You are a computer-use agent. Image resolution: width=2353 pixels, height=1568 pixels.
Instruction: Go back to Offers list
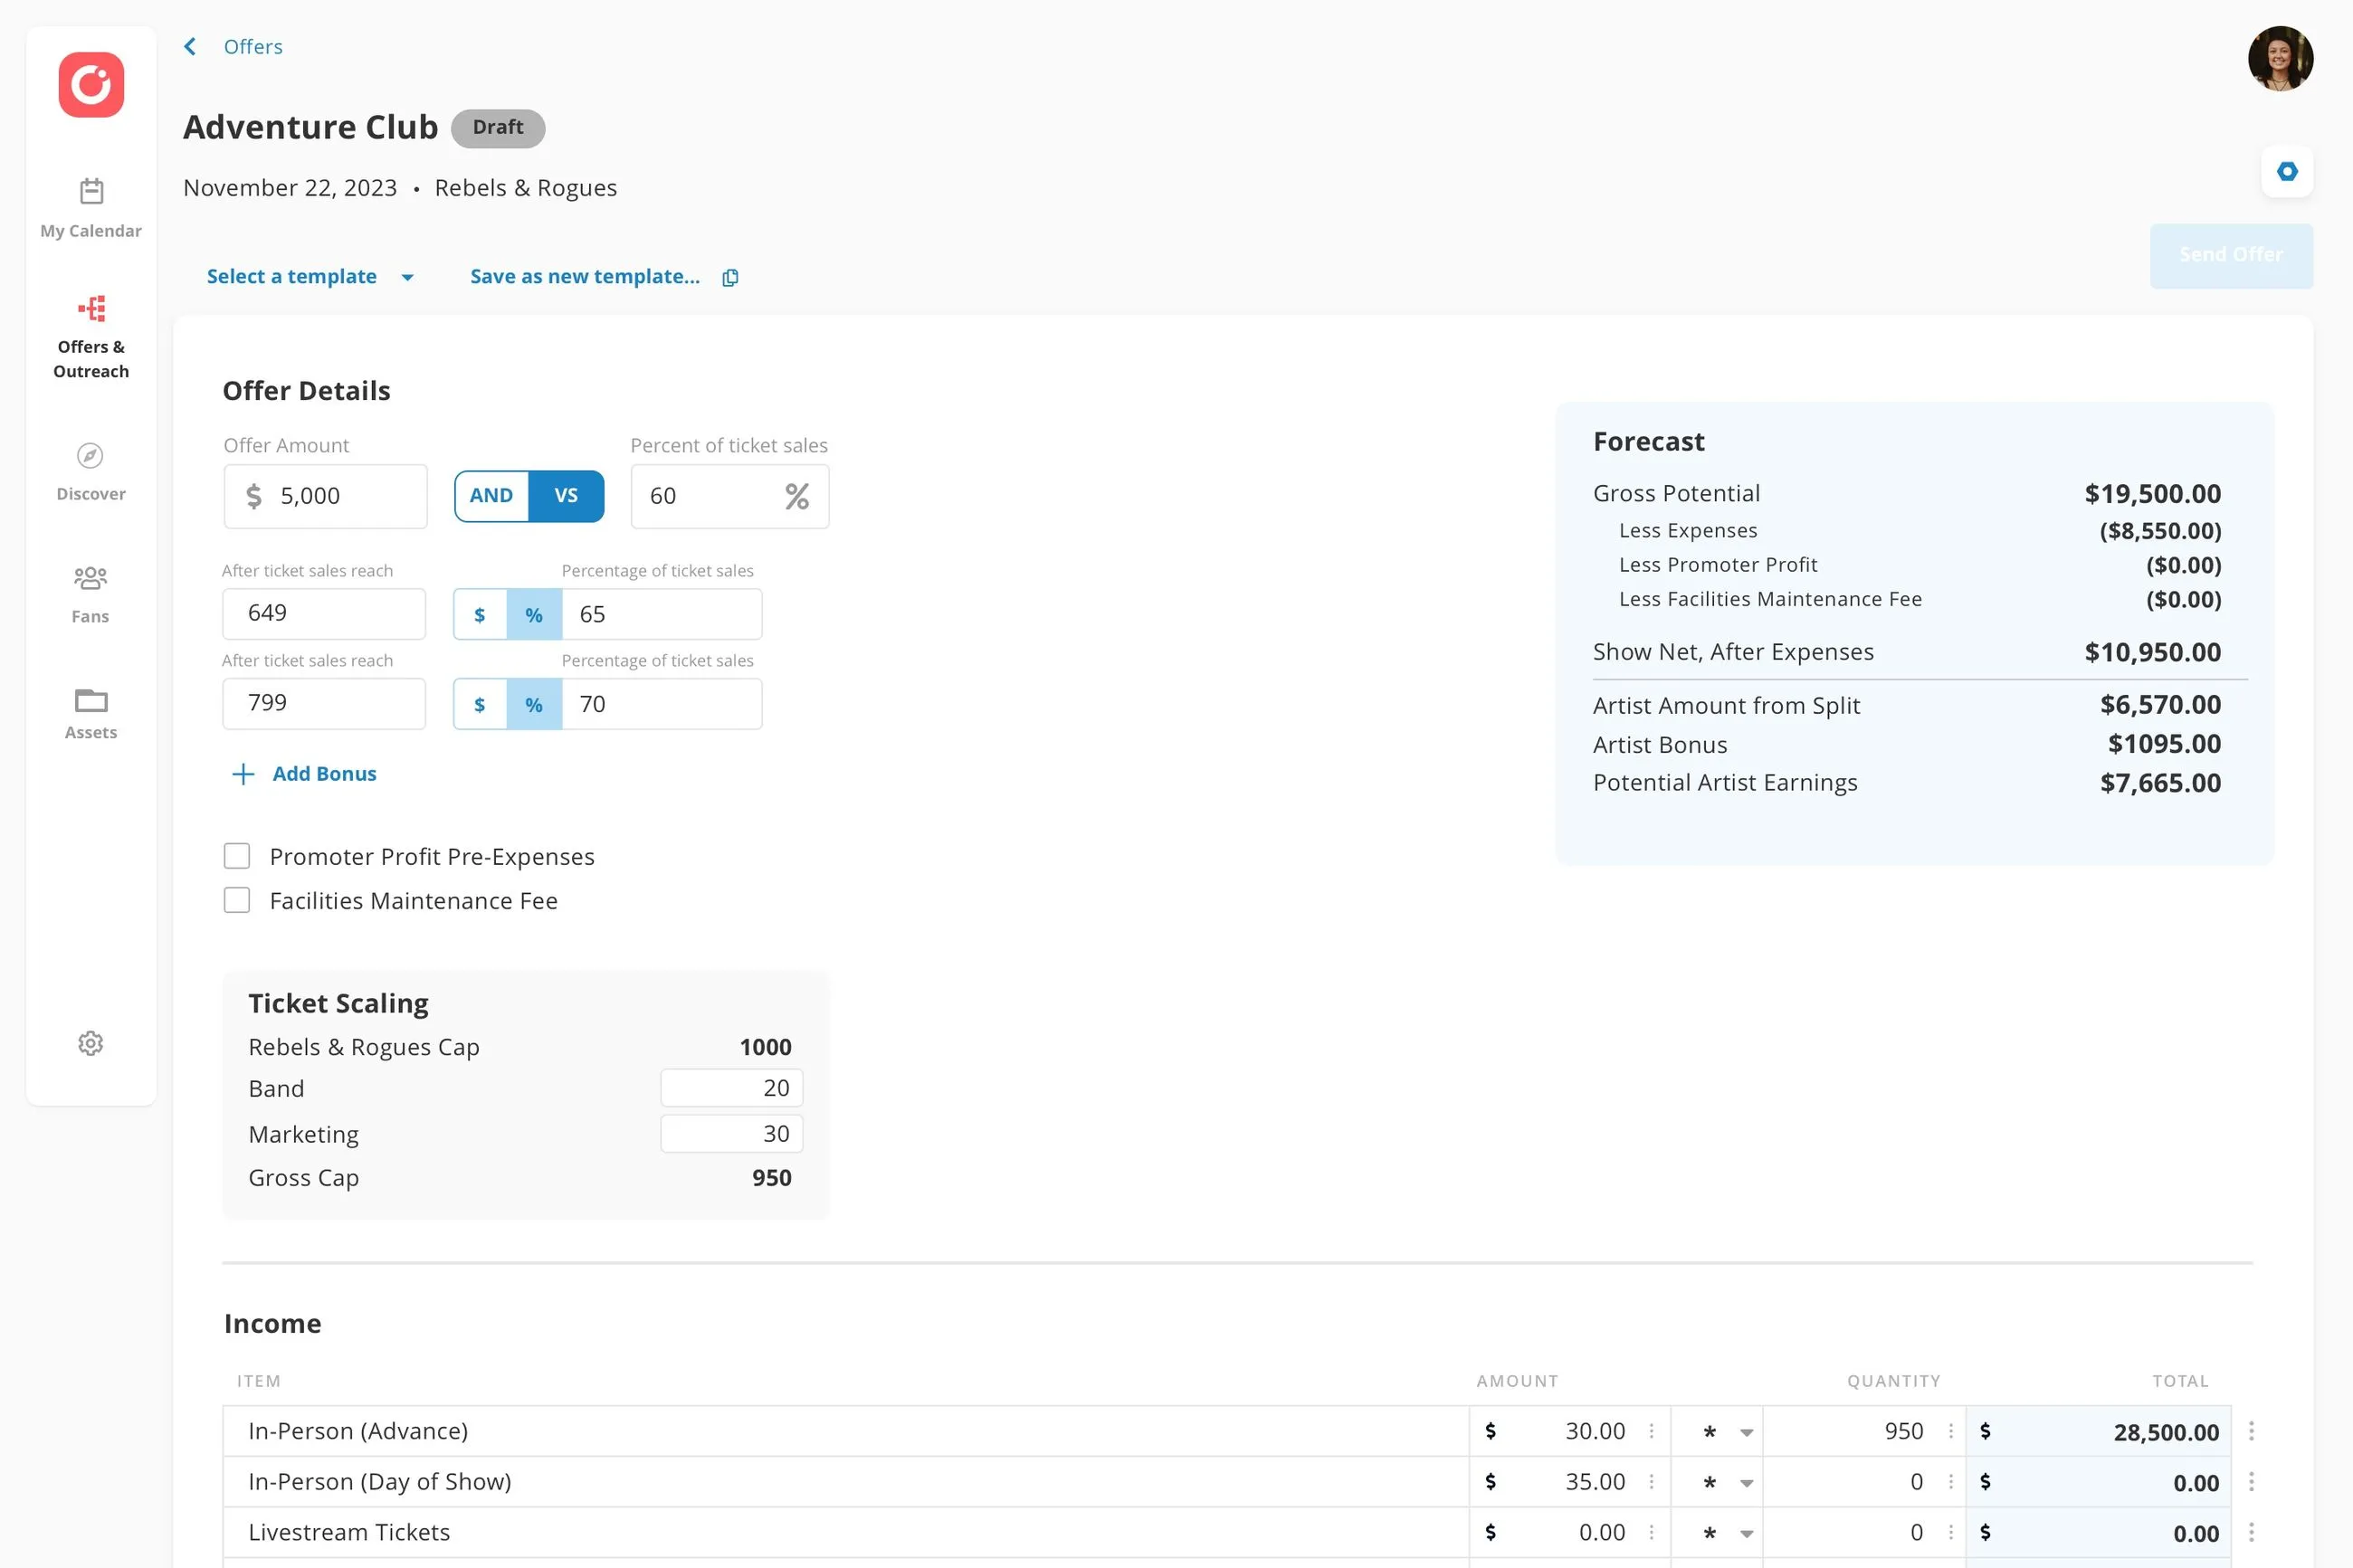pyautogui.click(x=253, y=47)
